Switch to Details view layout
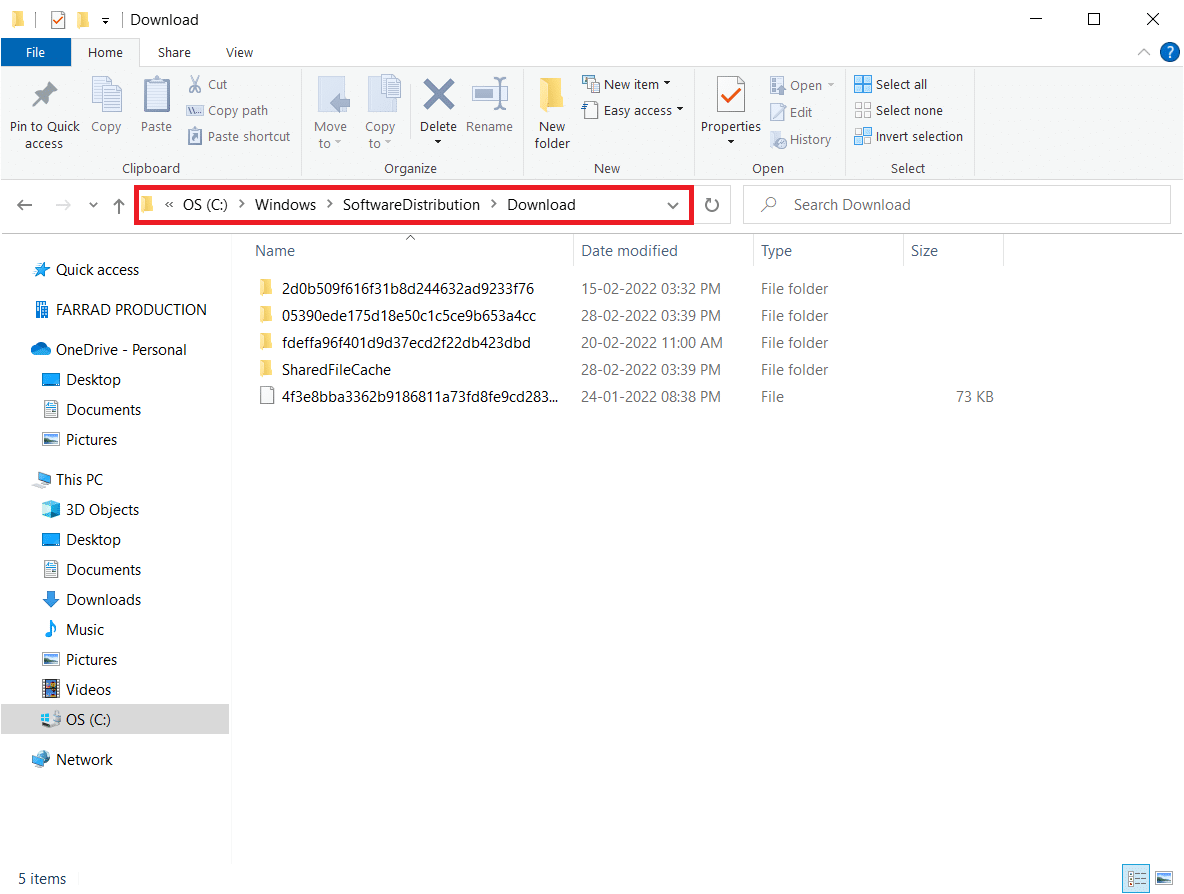The width and height of the screenshot is (1184, 894). 1136,878
